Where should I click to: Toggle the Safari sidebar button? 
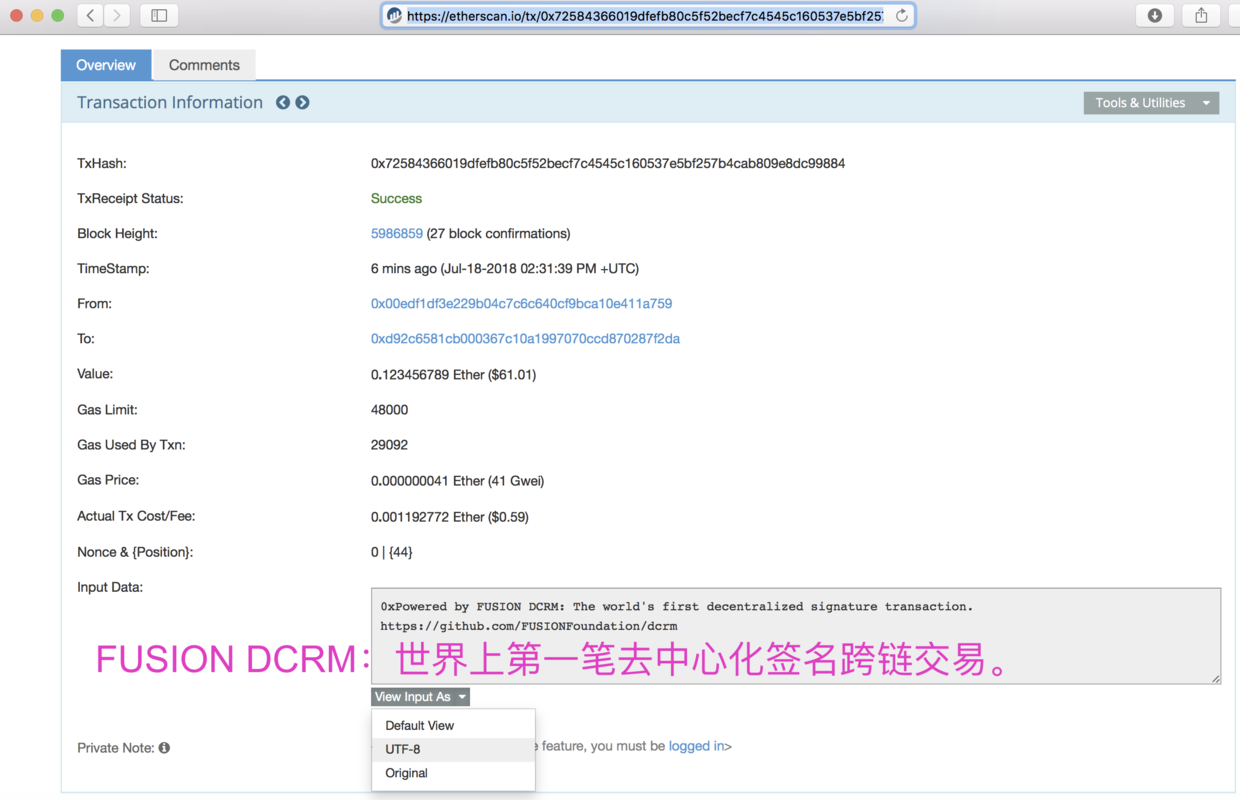(x=159, y=15)
